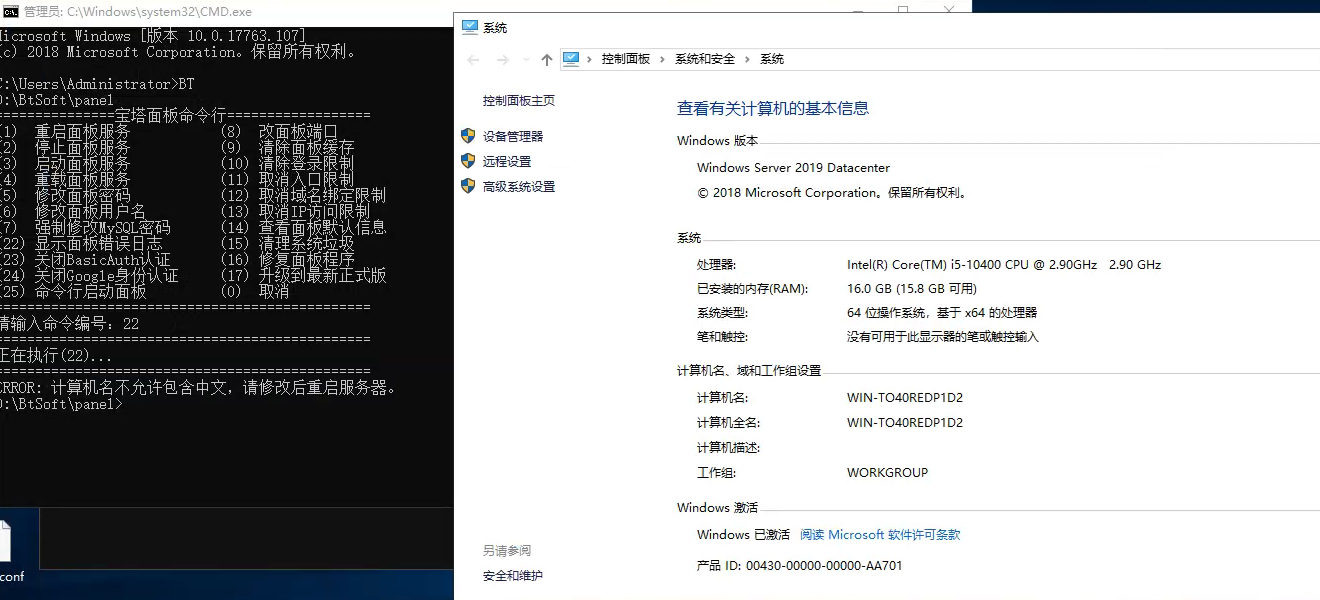Click CMD line (16) 修复面板程序

click(x=287, y=259)
